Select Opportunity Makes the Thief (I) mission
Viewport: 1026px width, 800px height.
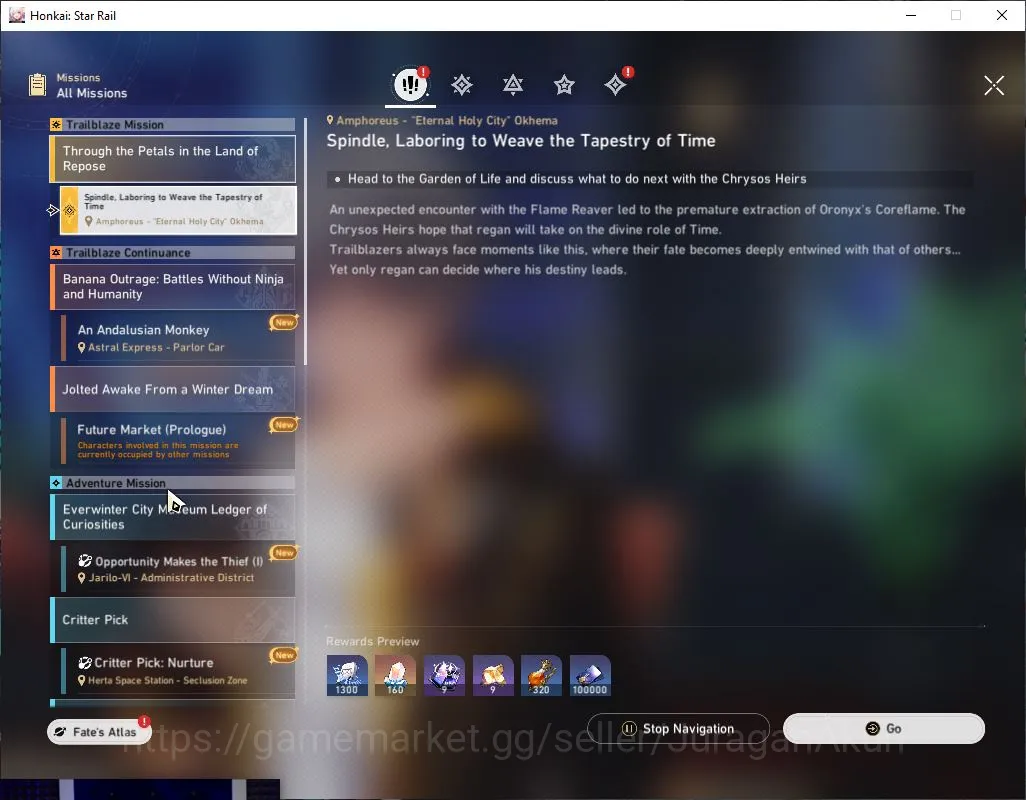pos(178,569)
